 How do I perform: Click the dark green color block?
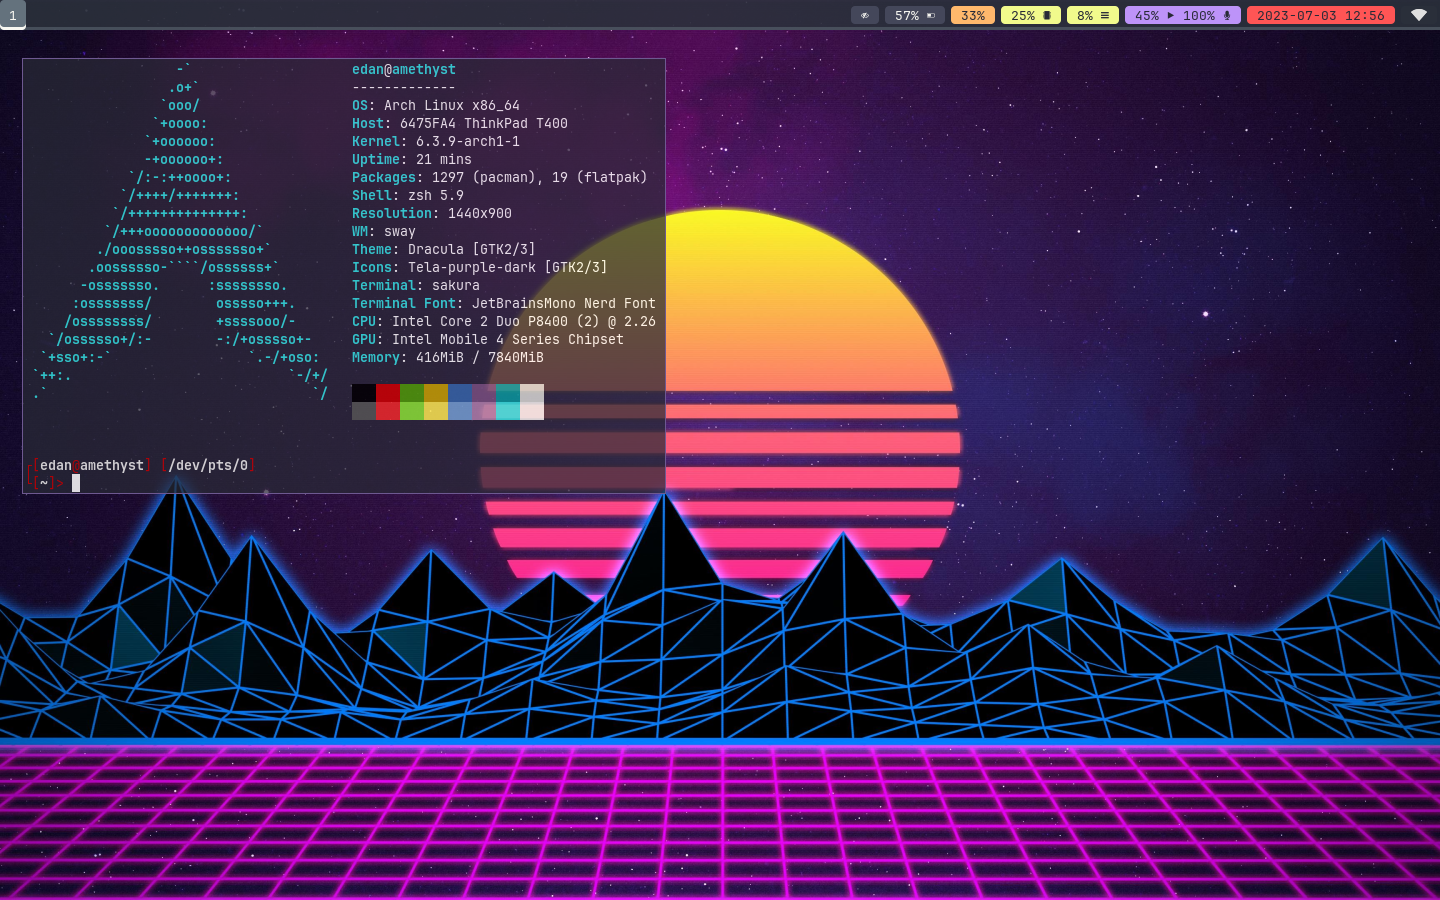412,393
